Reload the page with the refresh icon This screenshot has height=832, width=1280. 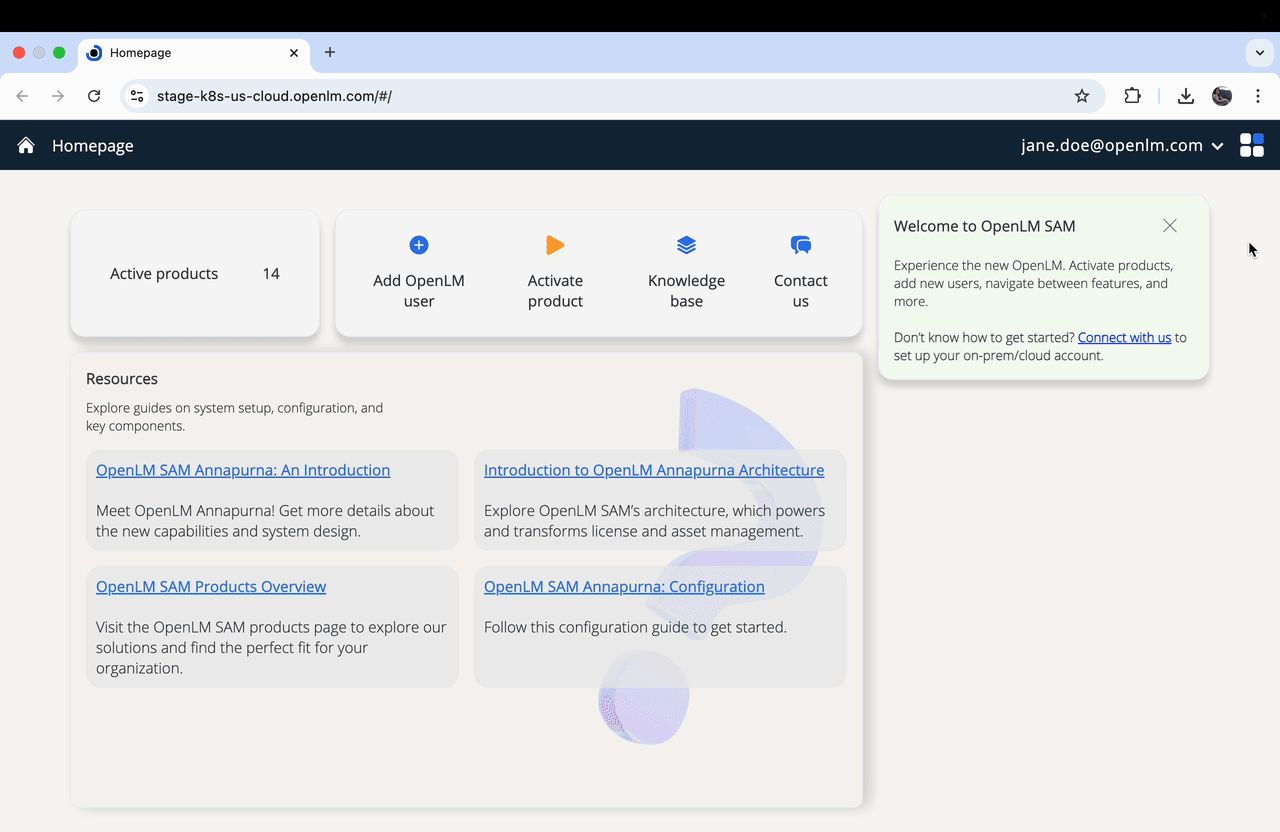tap(93, 96)
